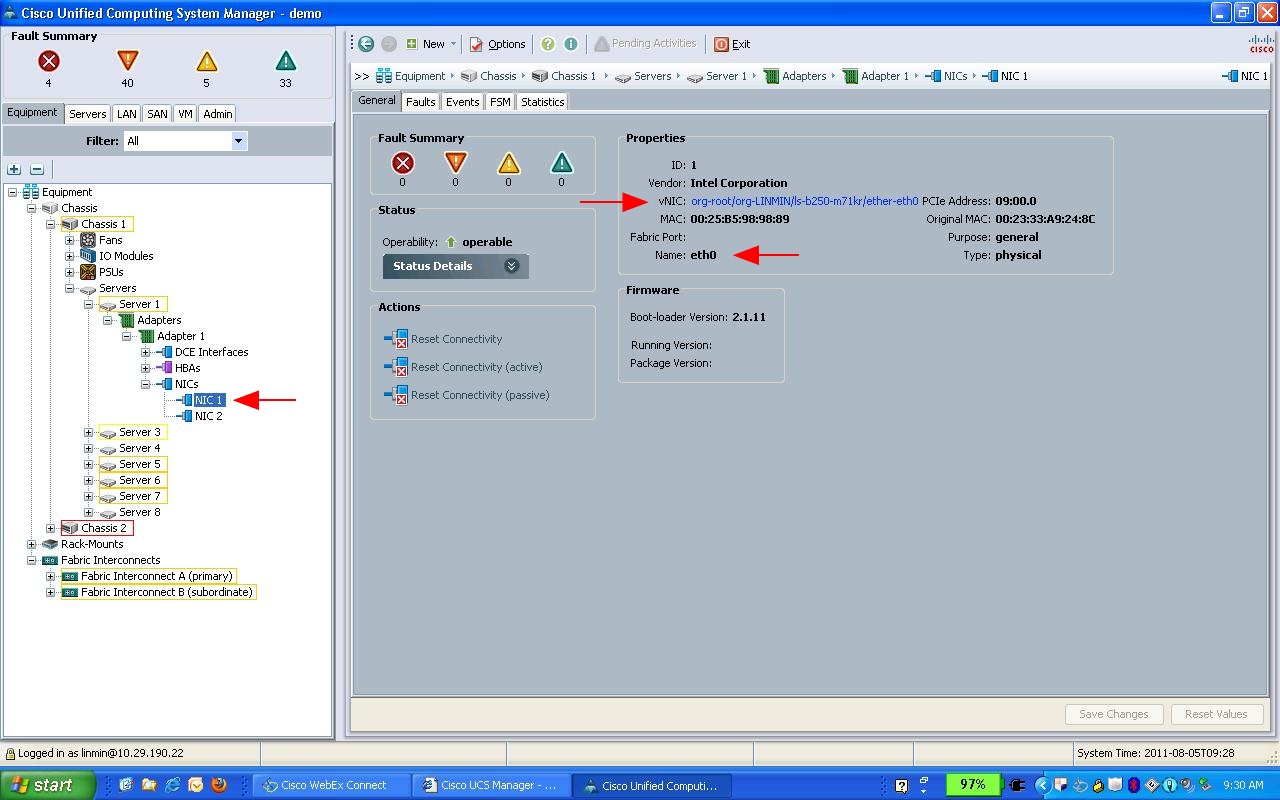Expand Fabric Interconnect A node
This screenshot has height=800, width=1280.
click(50, 576)
